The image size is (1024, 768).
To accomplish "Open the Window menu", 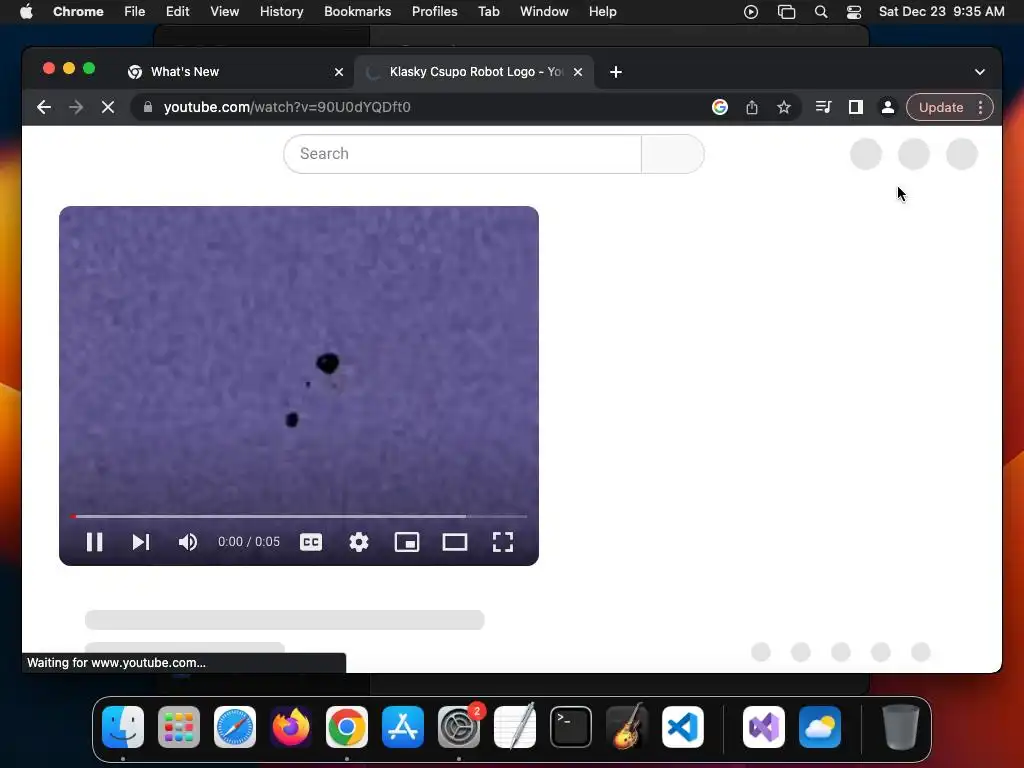I will coord(544,12).
